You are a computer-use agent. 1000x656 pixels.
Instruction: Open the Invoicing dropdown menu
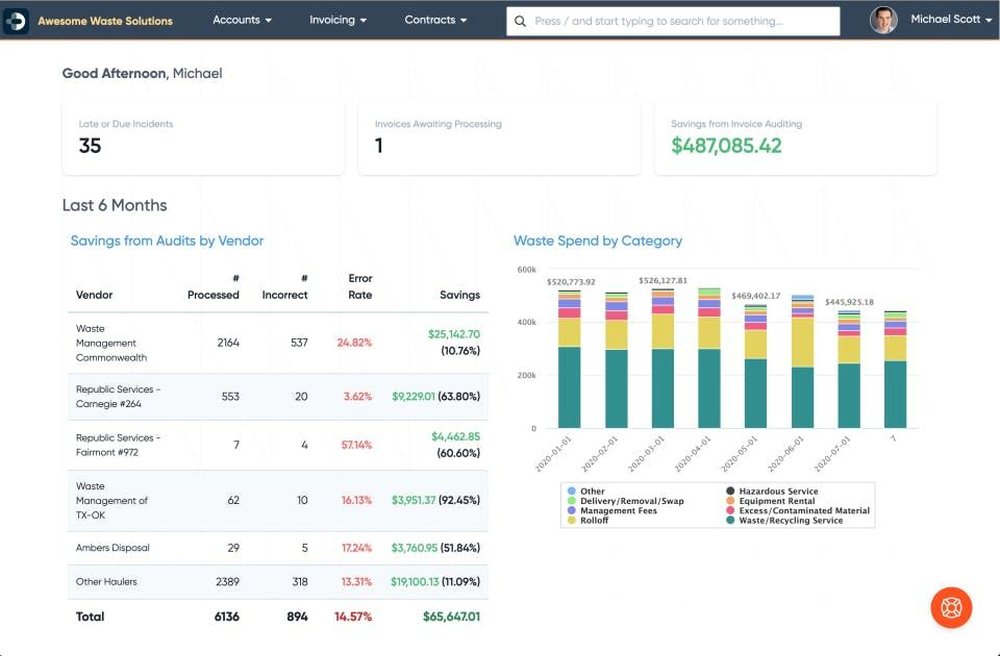[338, 20]
